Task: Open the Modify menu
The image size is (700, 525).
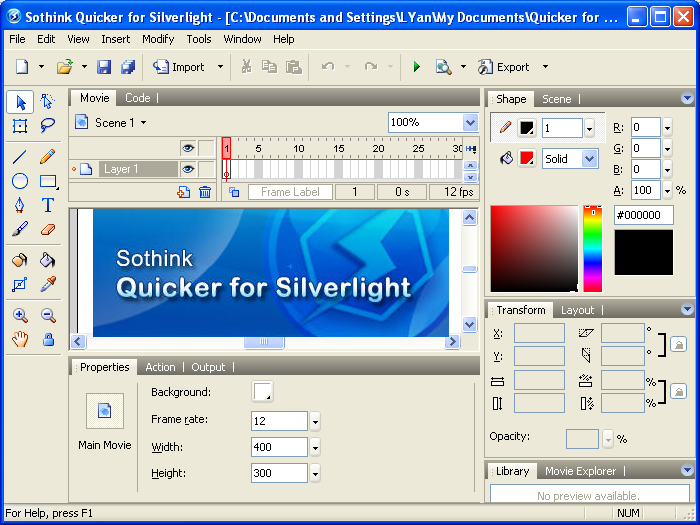Action: click(x=158, y=39)
